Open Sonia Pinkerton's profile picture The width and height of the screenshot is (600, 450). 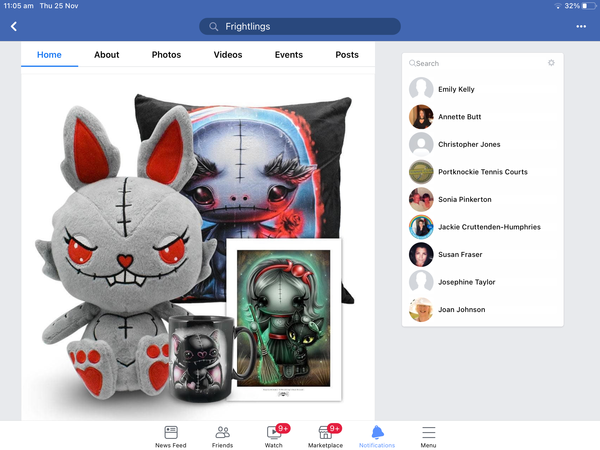click(x=421, y=199)
